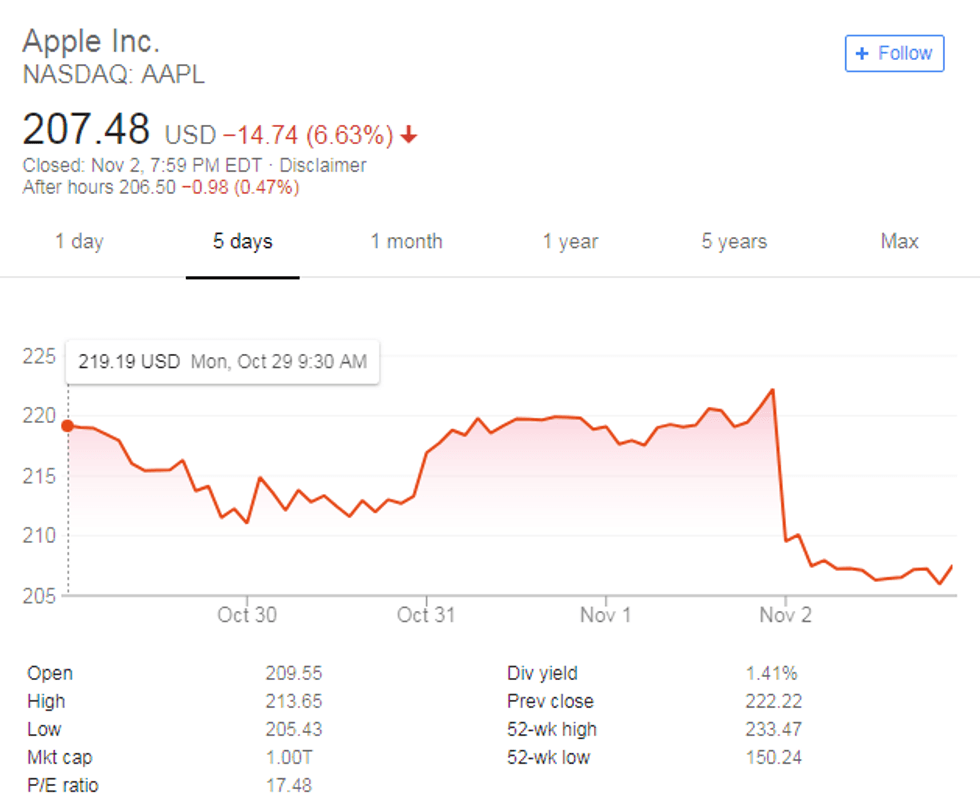Click the chart tooltip showing 219.19 USD

pyautogui.click(x=221, y=362)
